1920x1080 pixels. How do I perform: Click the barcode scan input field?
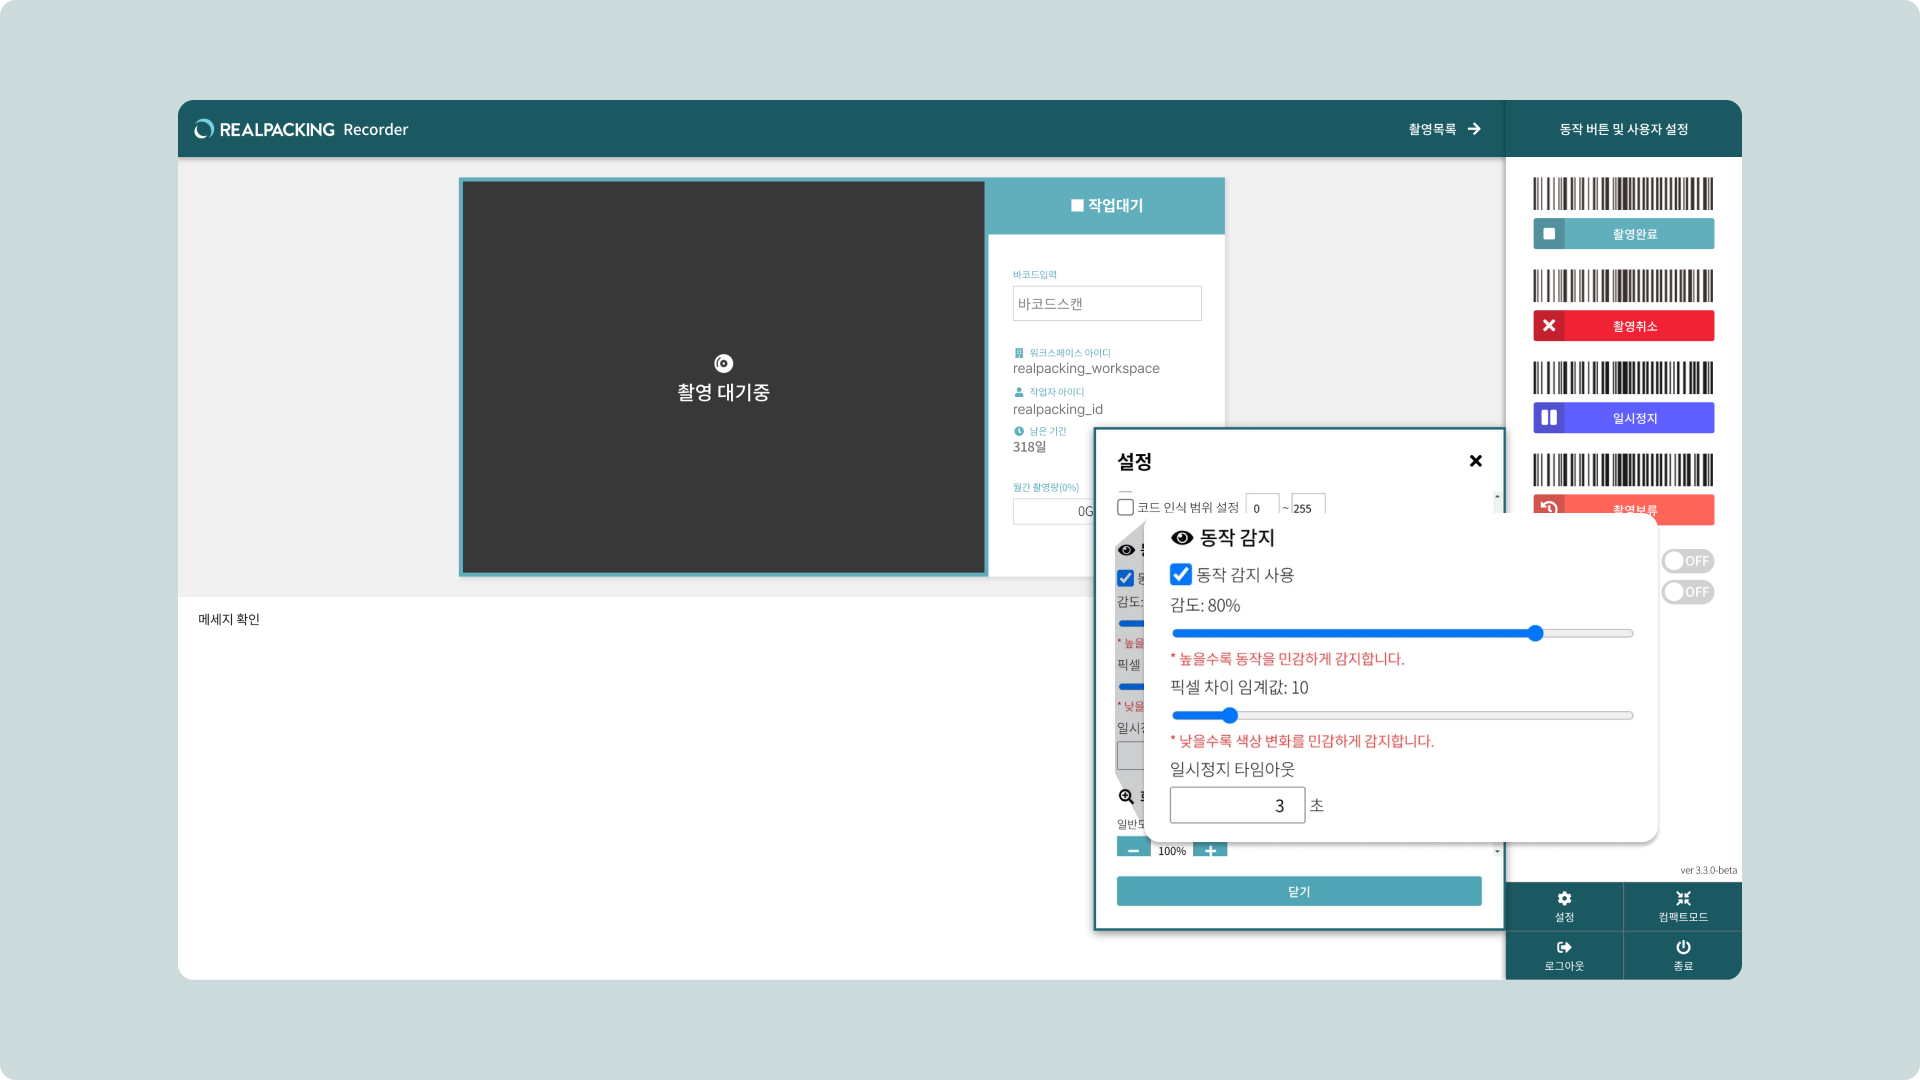pyautogui.click(x=1106, y=304)
